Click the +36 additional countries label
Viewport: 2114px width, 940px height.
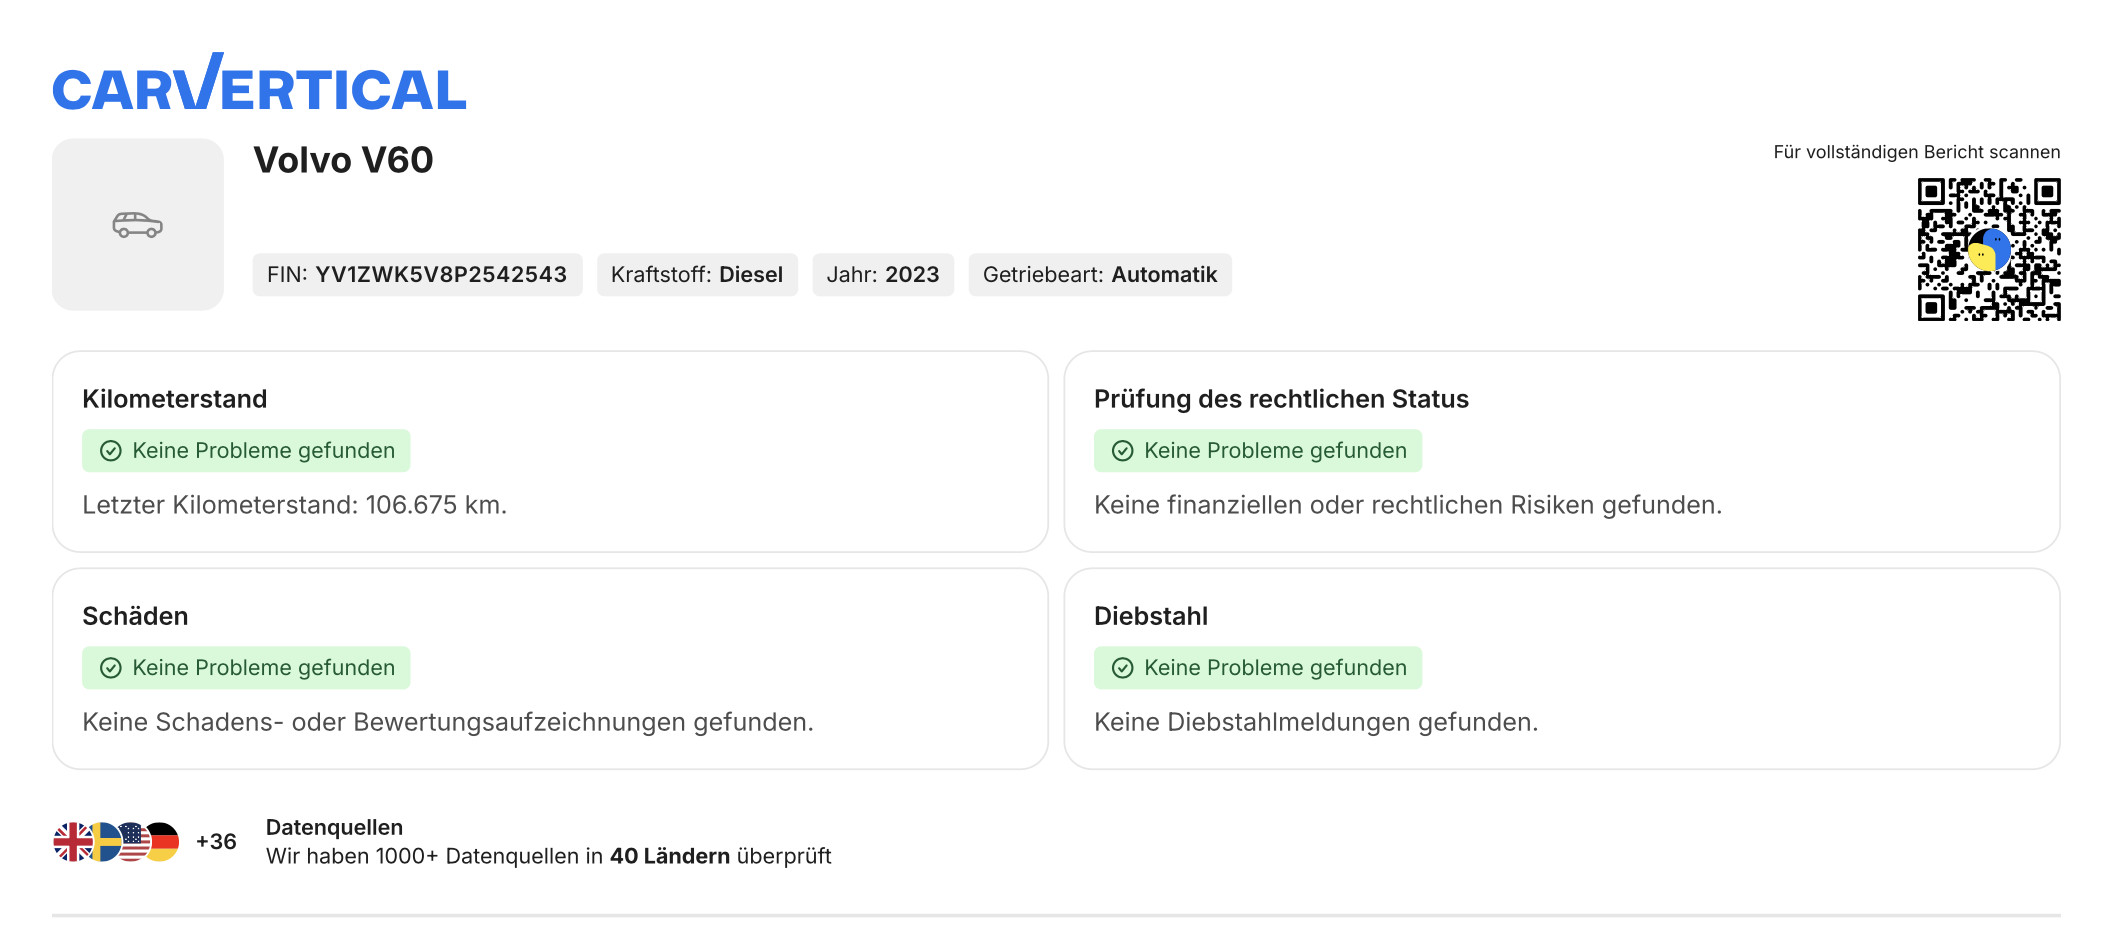[216, 842]
